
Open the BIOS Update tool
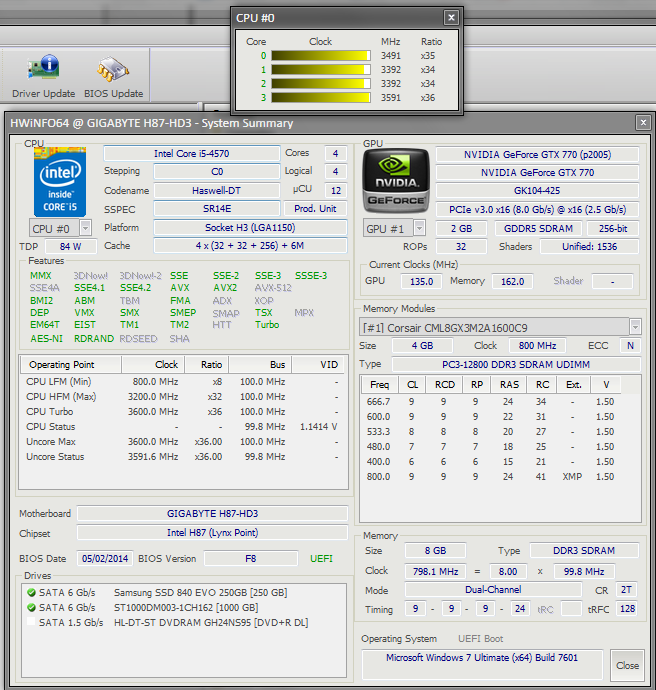click(114, 75)
